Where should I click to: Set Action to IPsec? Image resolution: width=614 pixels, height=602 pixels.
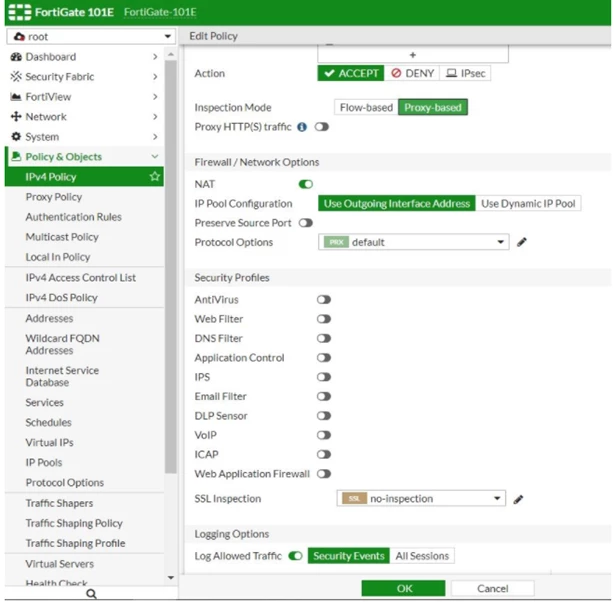click(465, 73)
